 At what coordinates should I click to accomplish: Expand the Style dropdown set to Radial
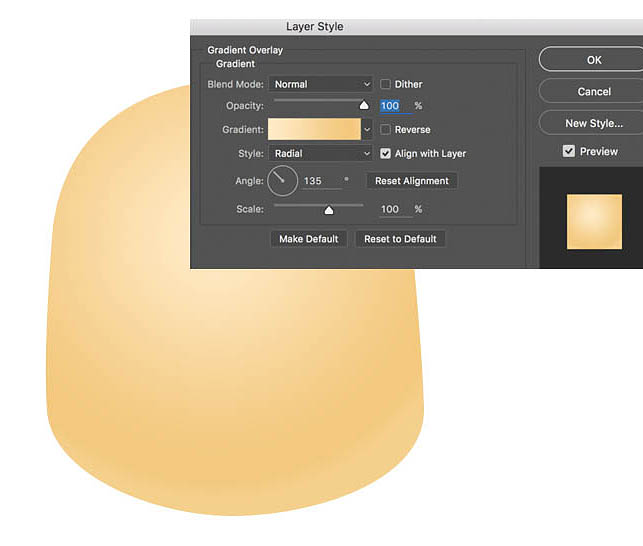[x=320, y=154]
